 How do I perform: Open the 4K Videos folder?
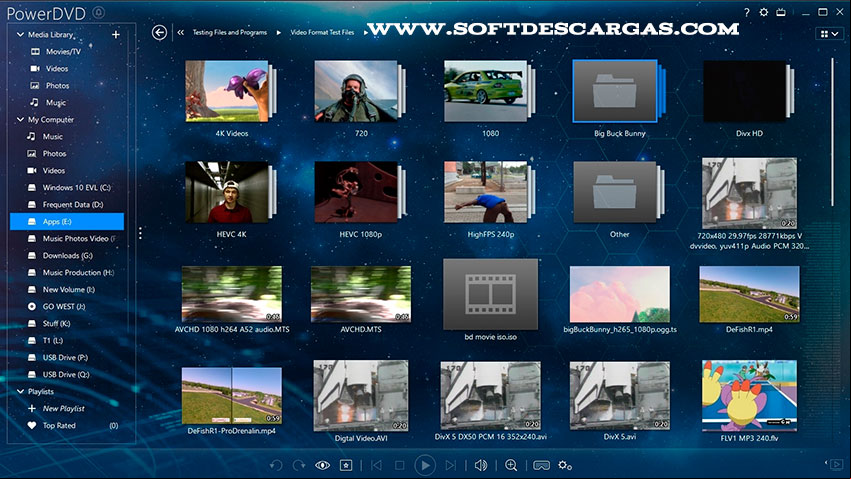point(231,91)
